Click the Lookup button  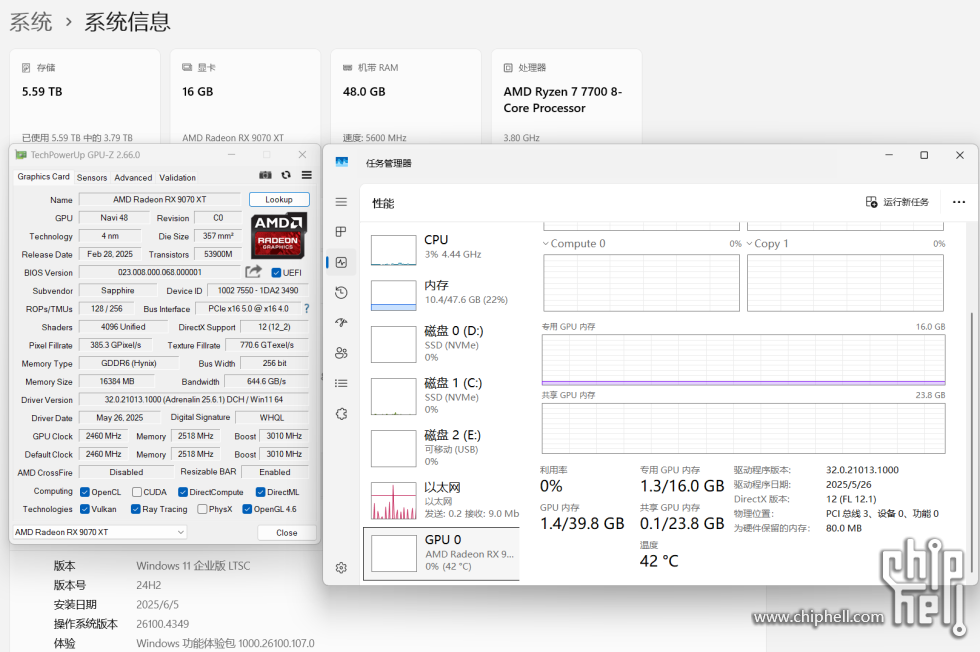(279, 199)
